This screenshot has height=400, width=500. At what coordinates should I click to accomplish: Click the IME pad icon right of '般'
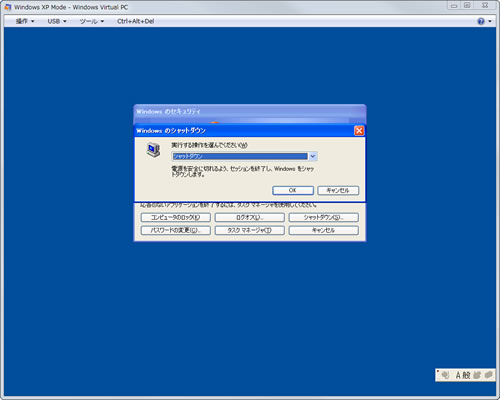pos(477,375)
